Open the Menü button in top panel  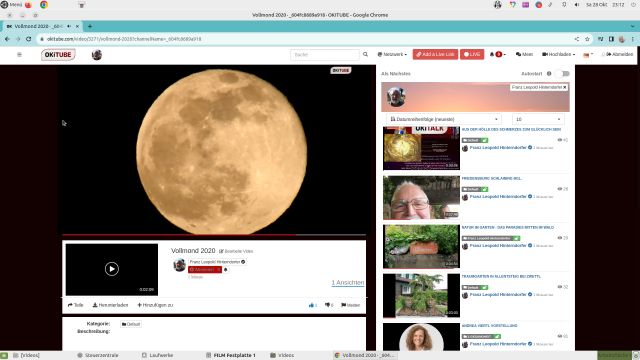(x=11, y=5)
